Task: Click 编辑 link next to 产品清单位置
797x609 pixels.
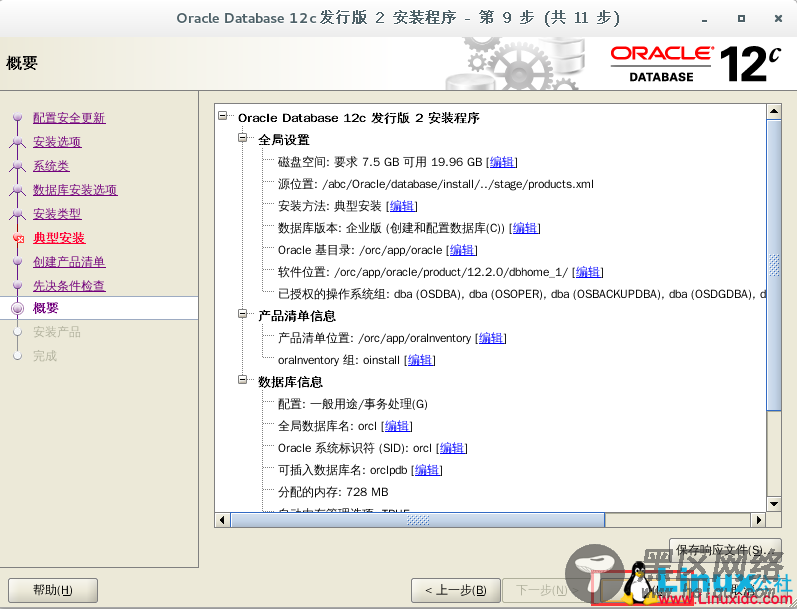Action: click(x=491, y=338)
